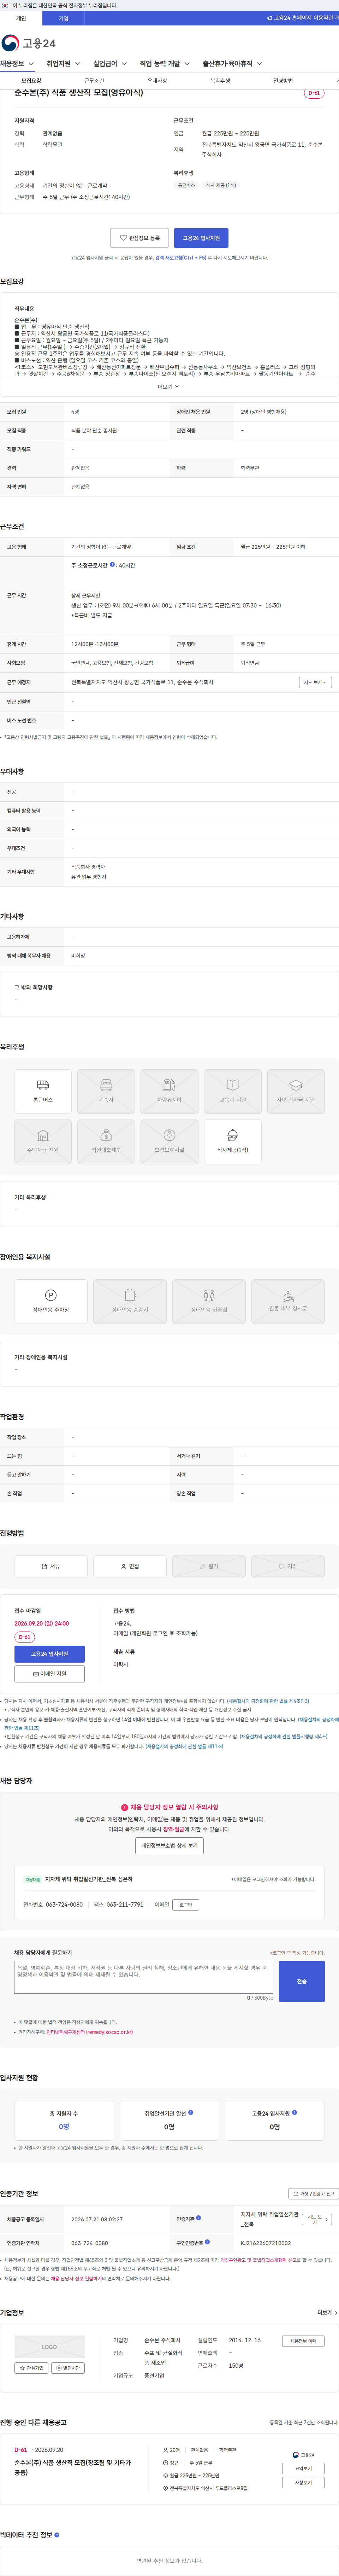Jump to the 전형방법 tab
Viewport: 339px width, 2576px height.
pos(283,81)
